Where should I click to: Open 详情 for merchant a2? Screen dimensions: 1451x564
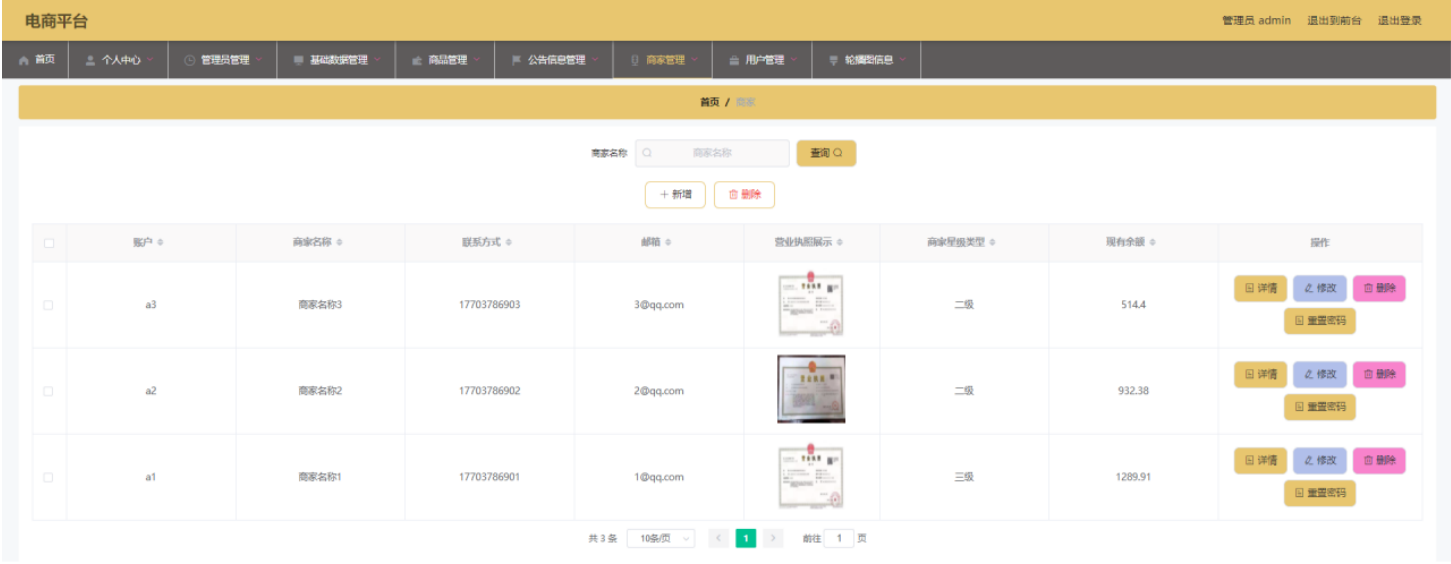click(1260, 374)
